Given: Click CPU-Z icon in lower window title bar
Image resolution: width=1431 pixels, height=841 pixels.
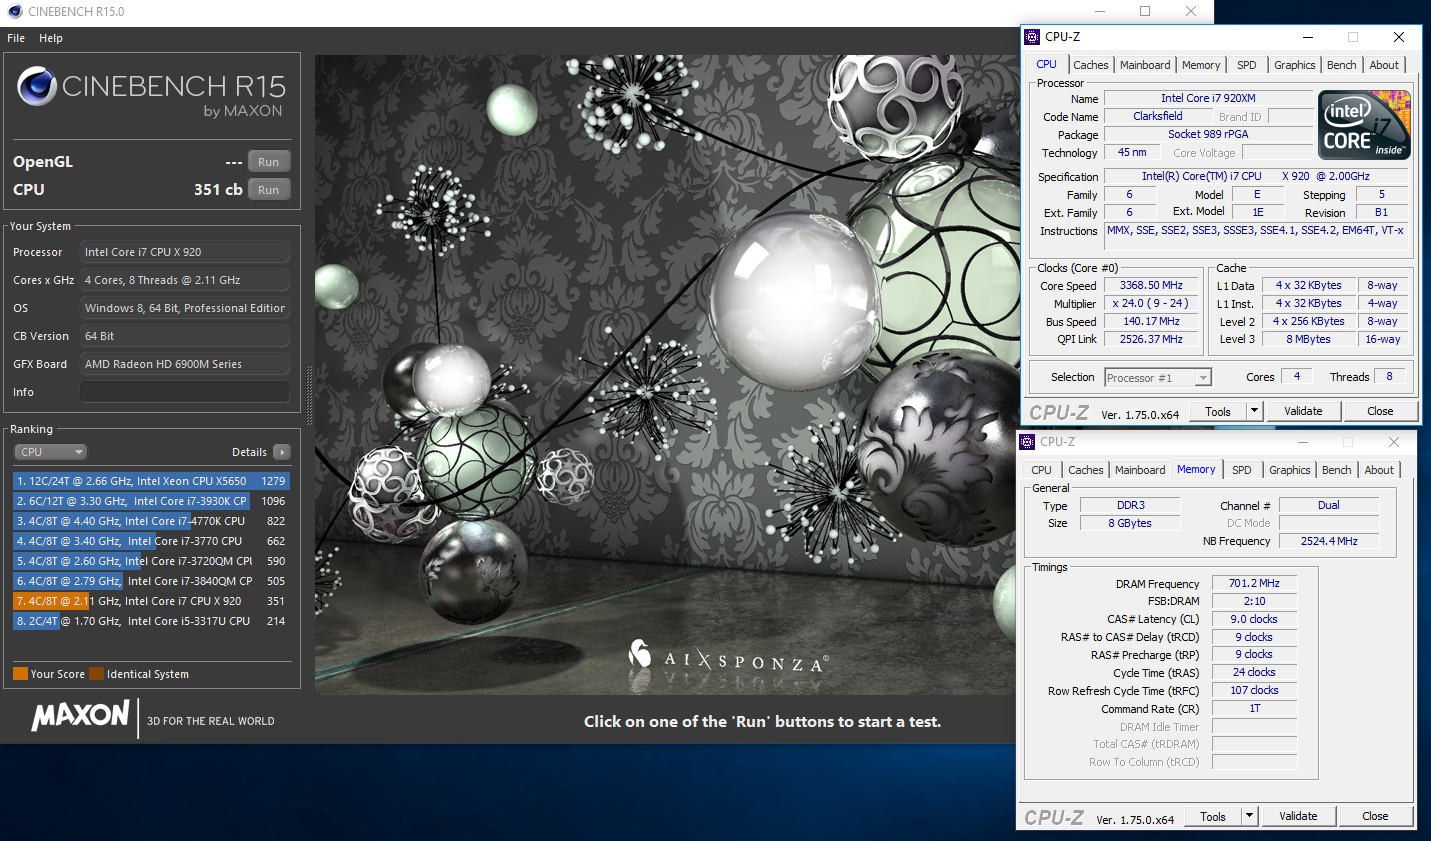Looking at the screenshot, I should pos(1027,442).
